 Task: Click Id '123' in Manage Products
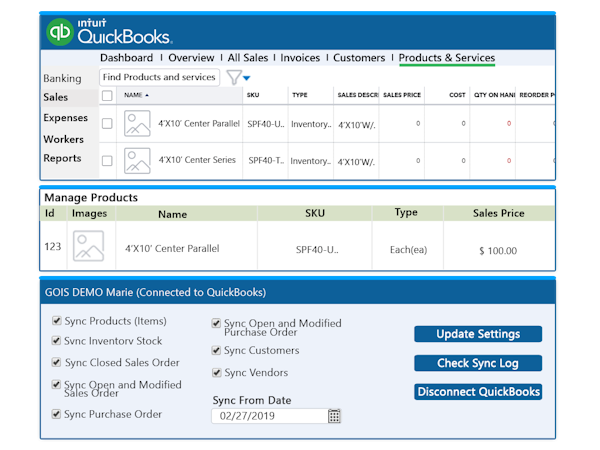[x=52, y=246]
